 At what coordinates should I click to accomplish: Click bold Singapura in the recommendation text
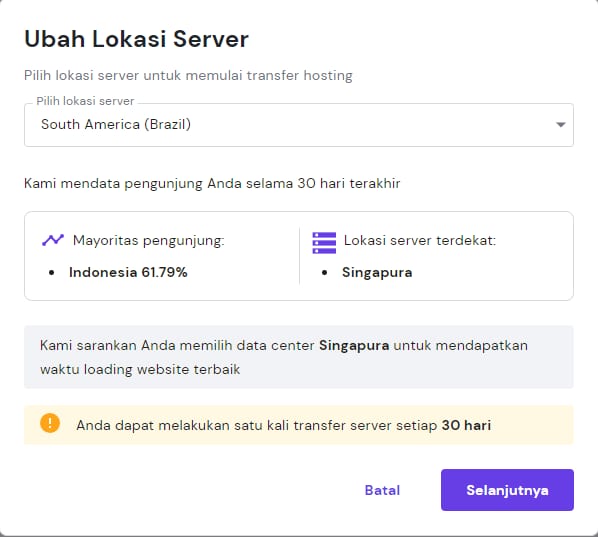click(354, 346)
